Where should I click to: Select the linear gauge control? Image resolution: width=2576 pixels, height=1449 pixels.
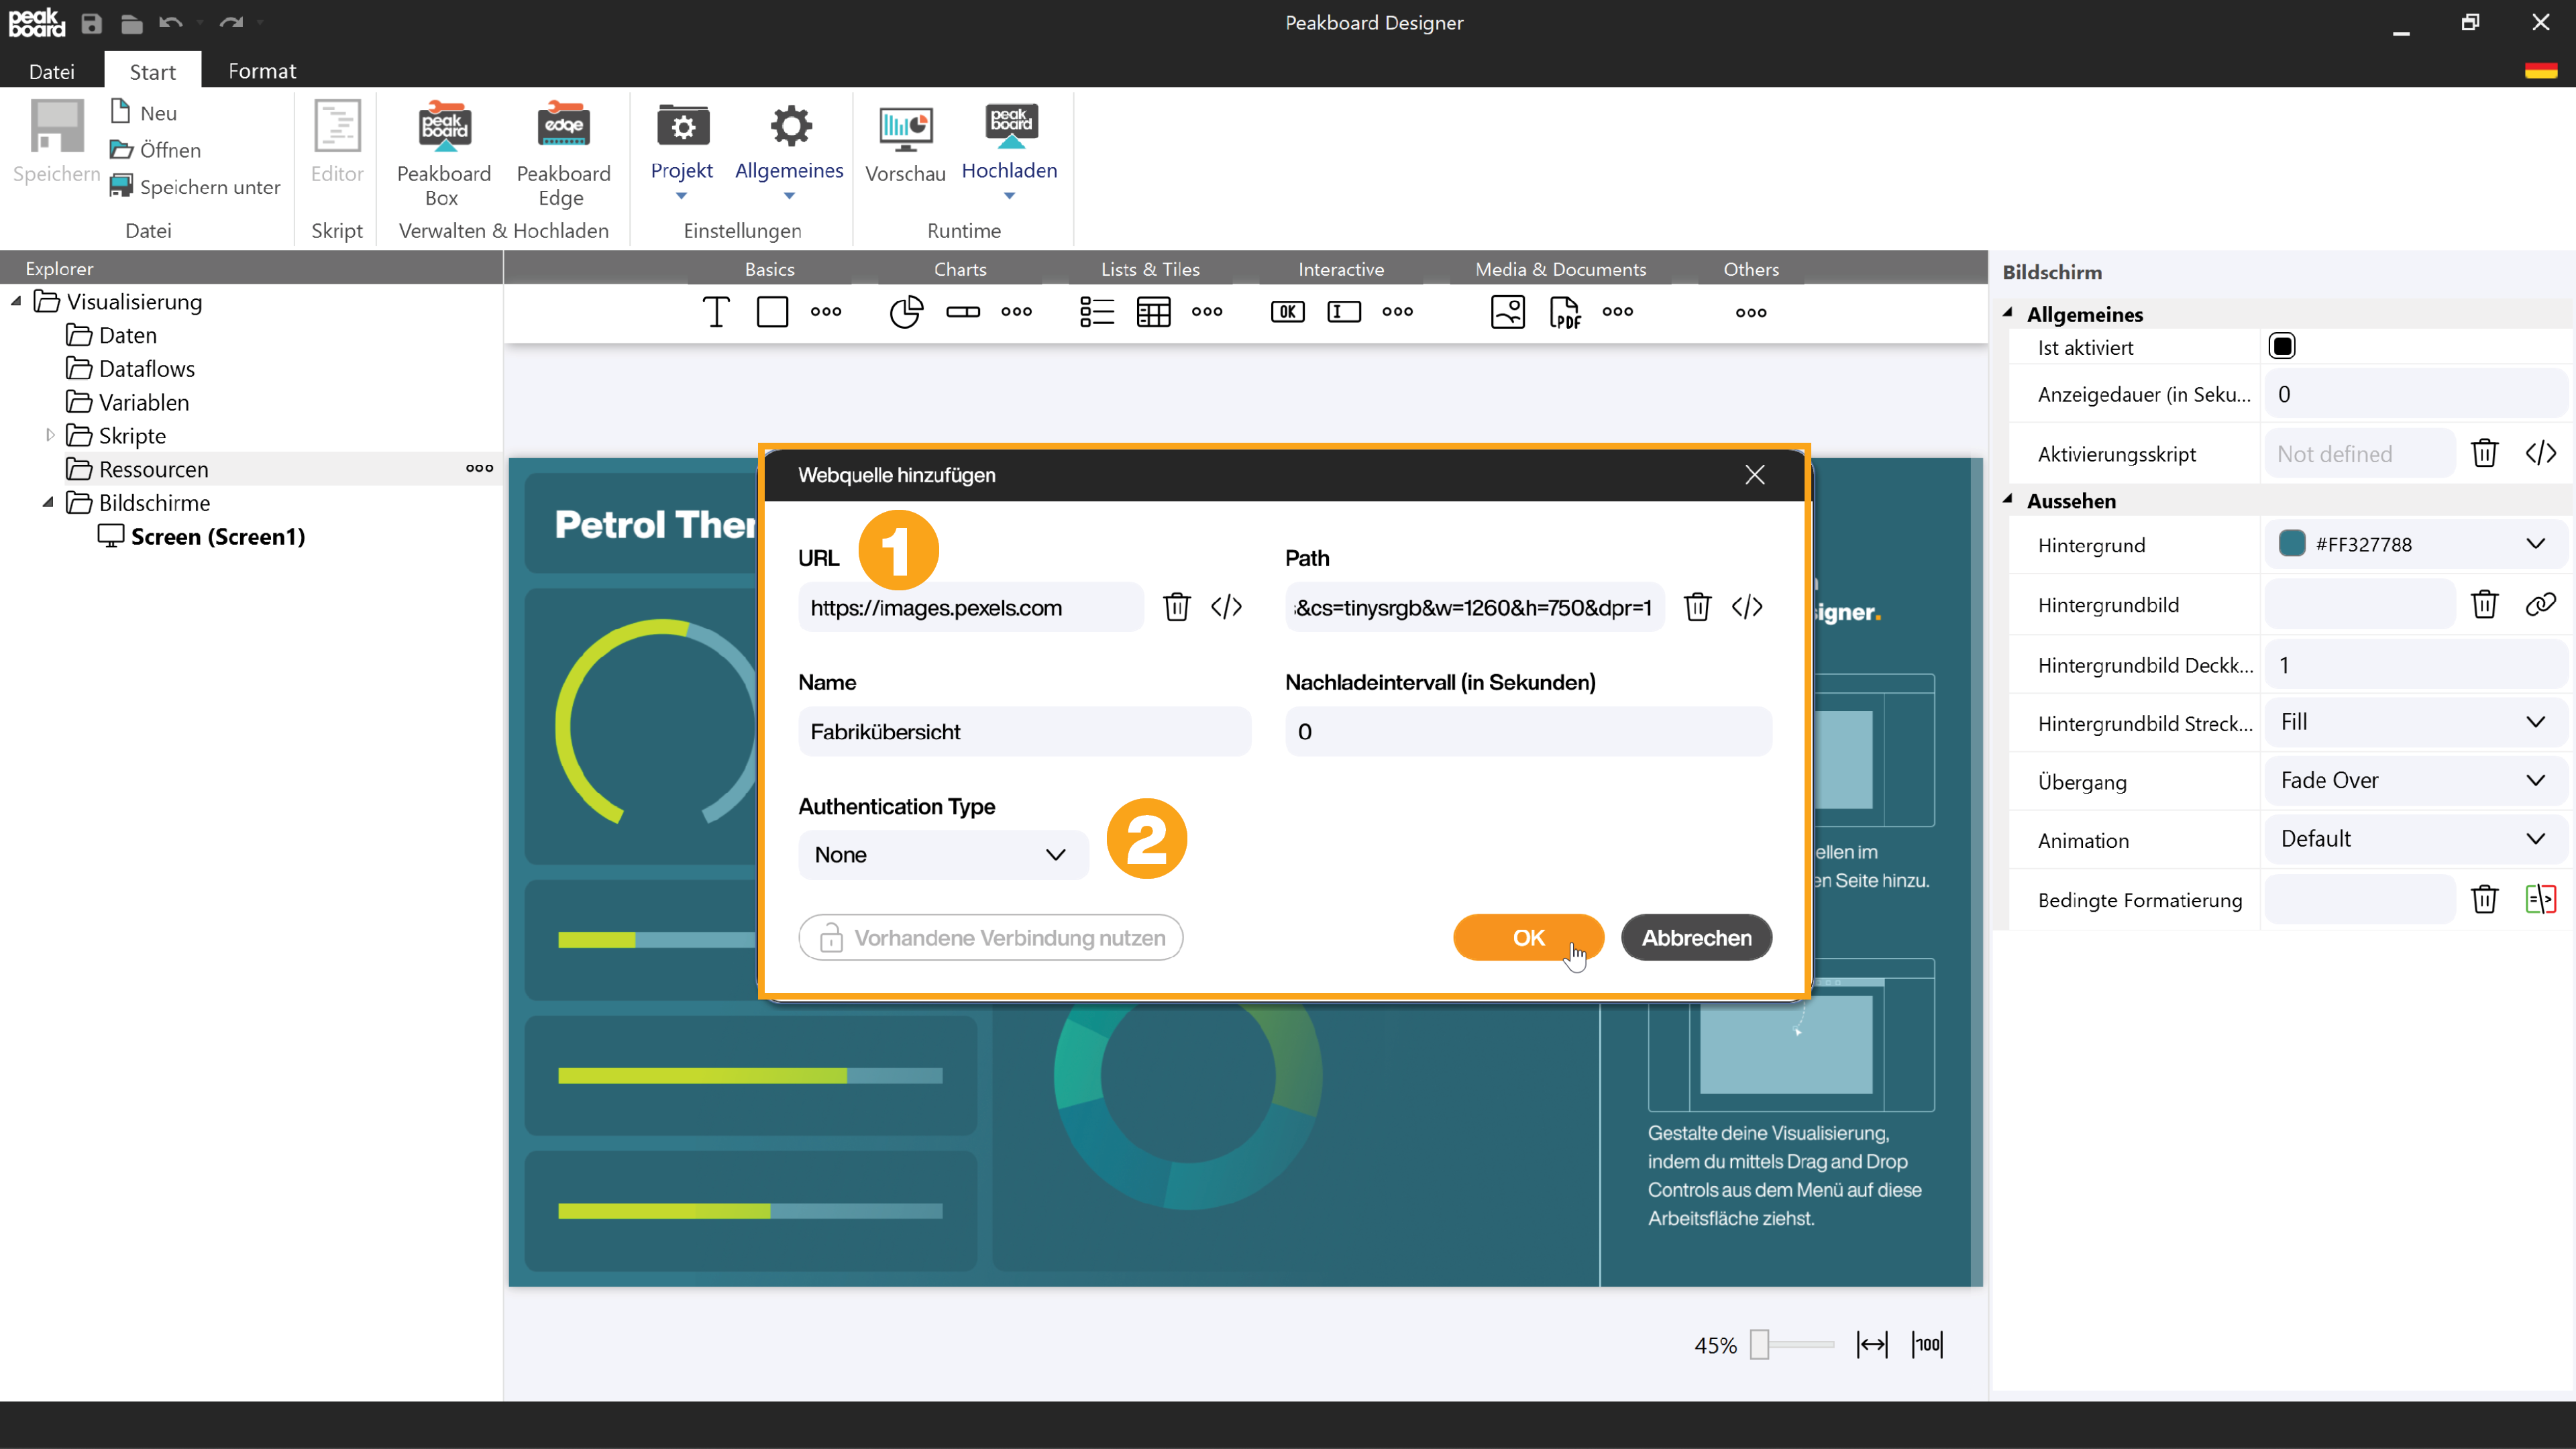click(963, 312)
